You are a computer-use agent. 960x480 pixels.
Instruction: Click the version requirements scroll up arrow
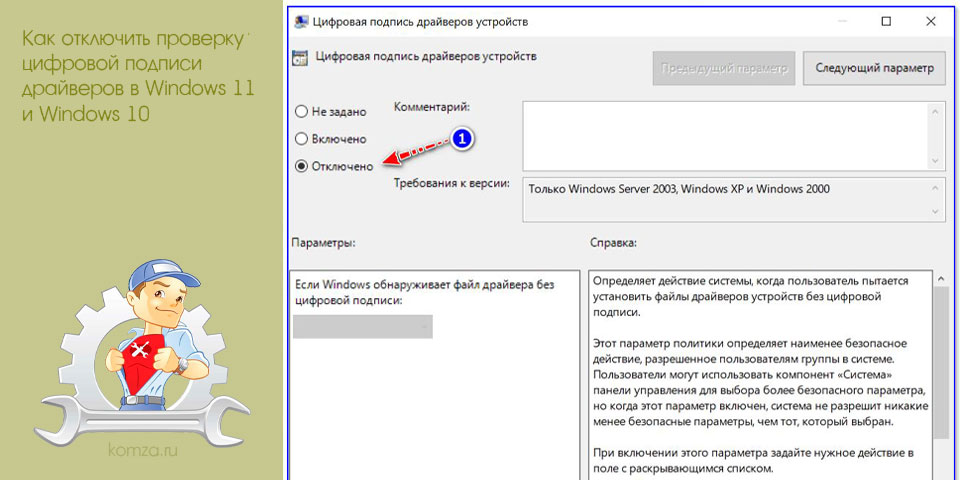coord(934,187)
